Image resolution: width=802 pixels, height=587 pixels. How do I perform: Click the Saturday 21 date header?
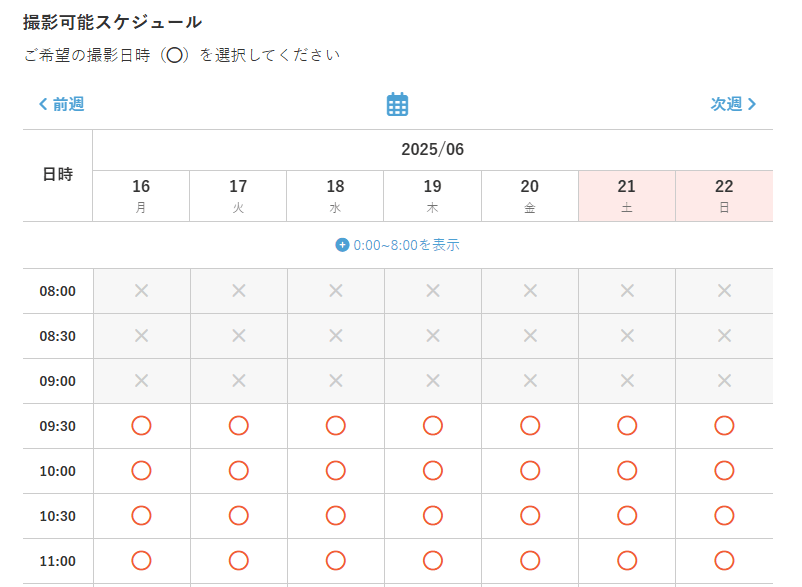[x=627, y=196]
